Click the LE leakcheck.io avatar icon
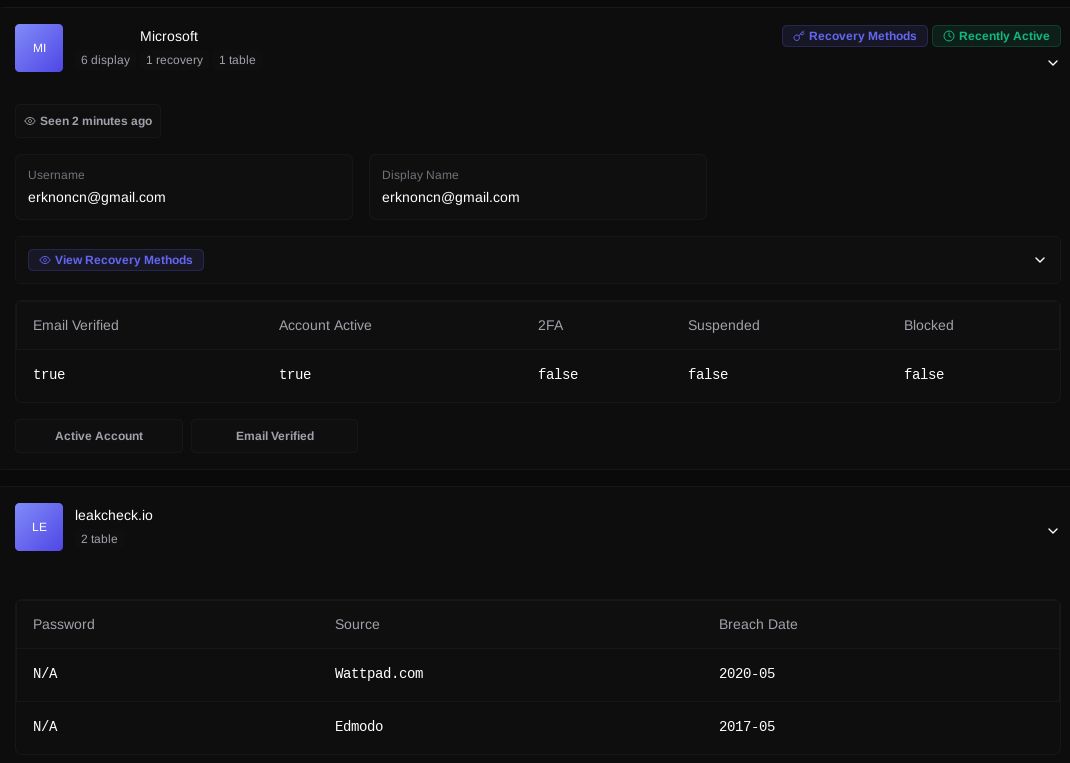 (x=39, y=527)
